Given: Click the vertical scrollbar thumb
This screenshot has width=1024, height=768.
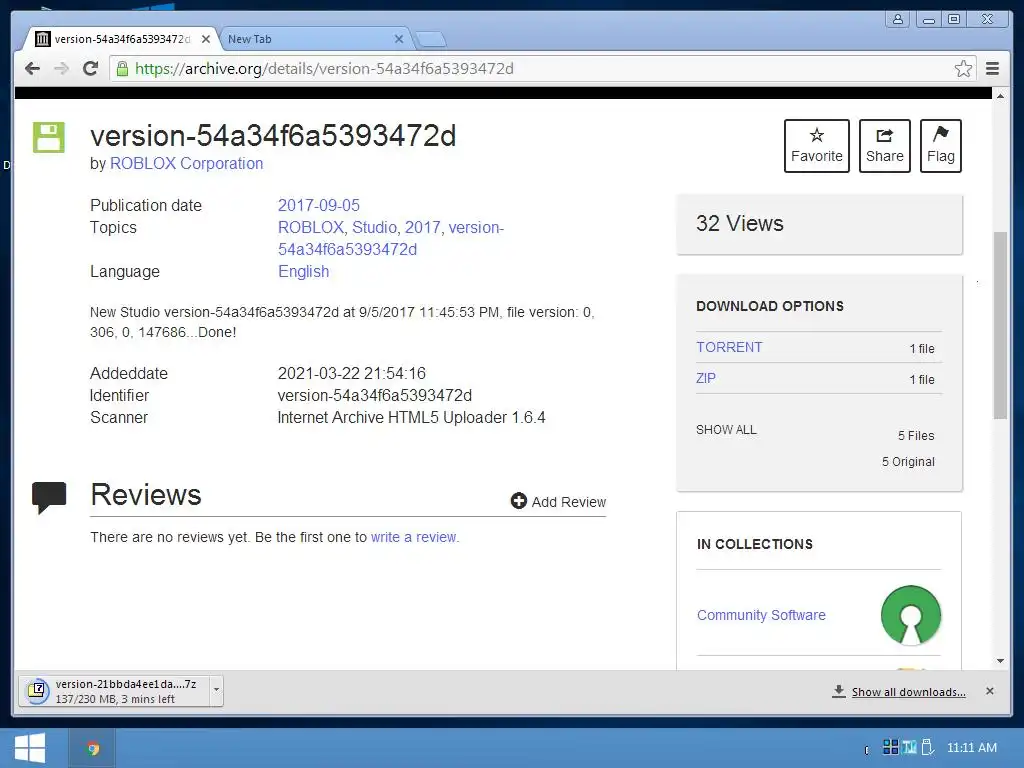Looking at the screenshot, I should [x=1000, y=325].
